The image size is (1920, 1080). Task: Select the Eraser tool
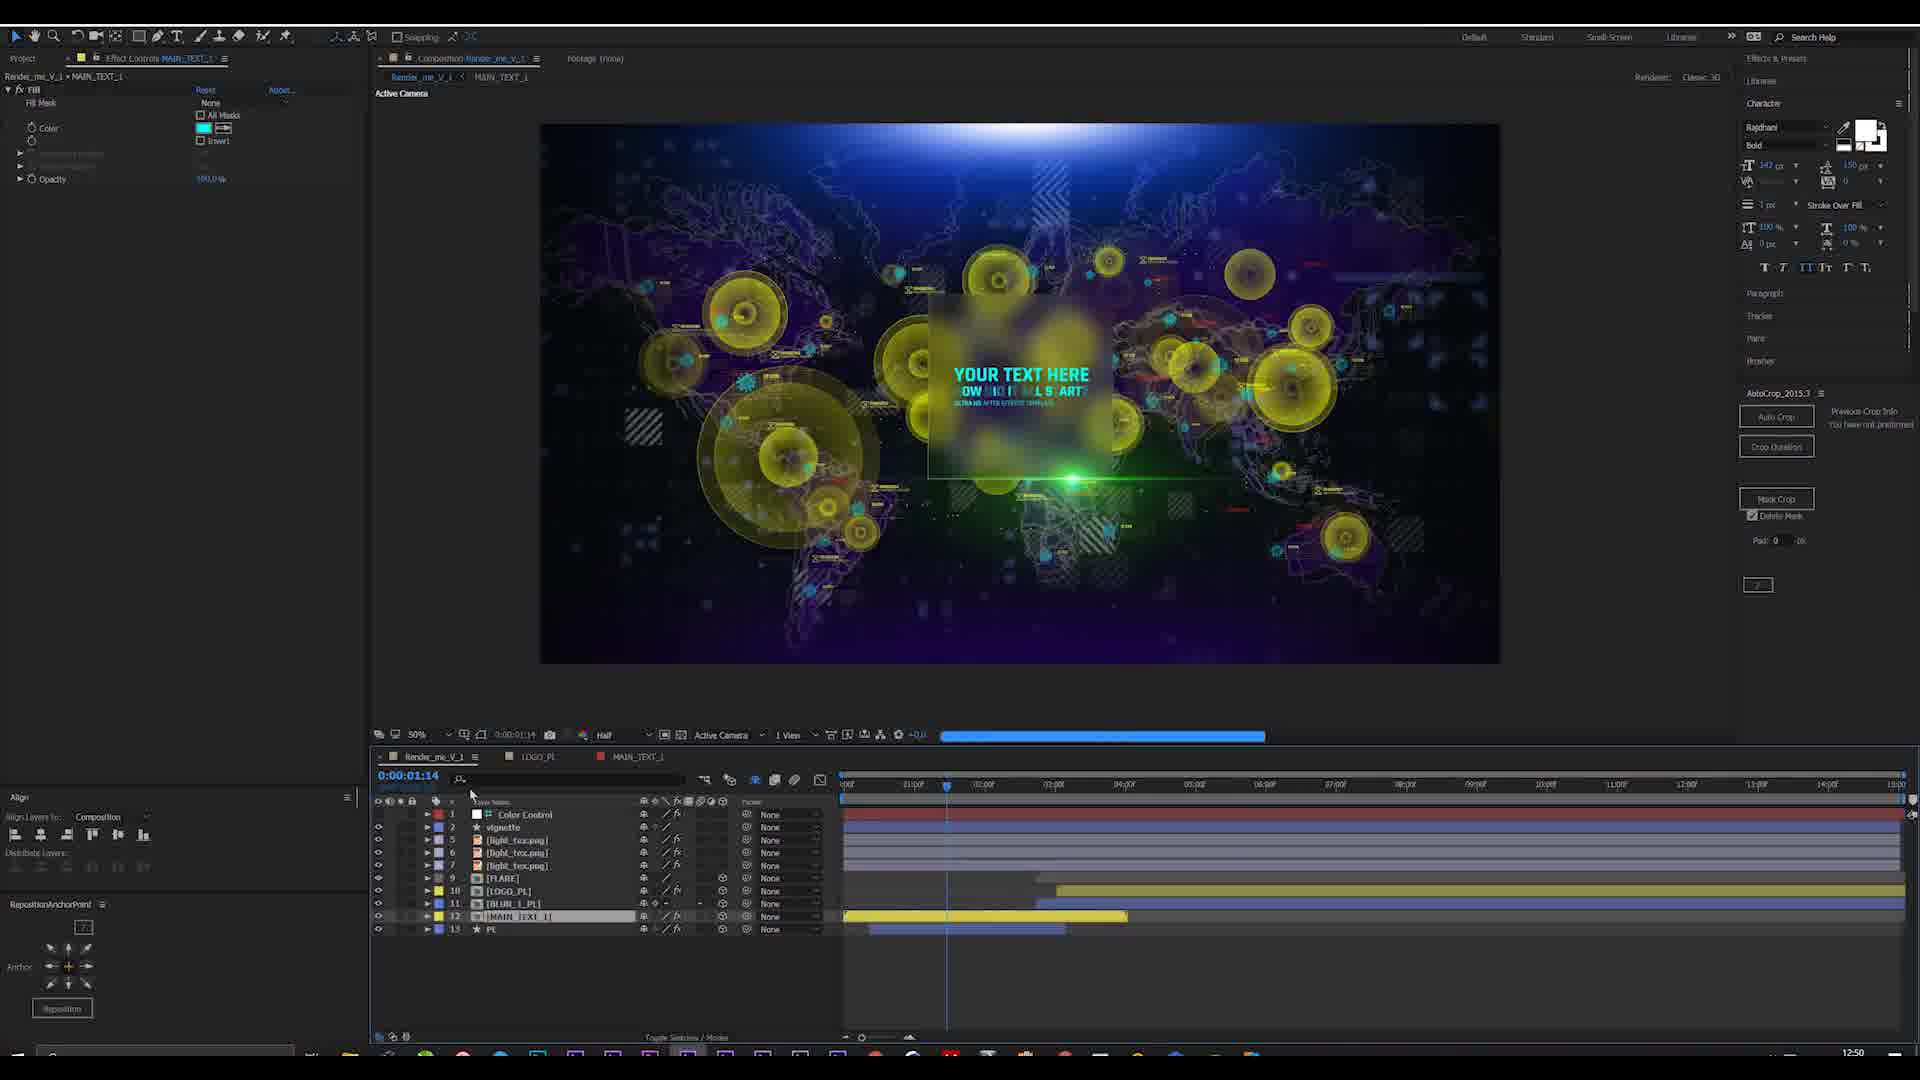(x=239, y=36)
